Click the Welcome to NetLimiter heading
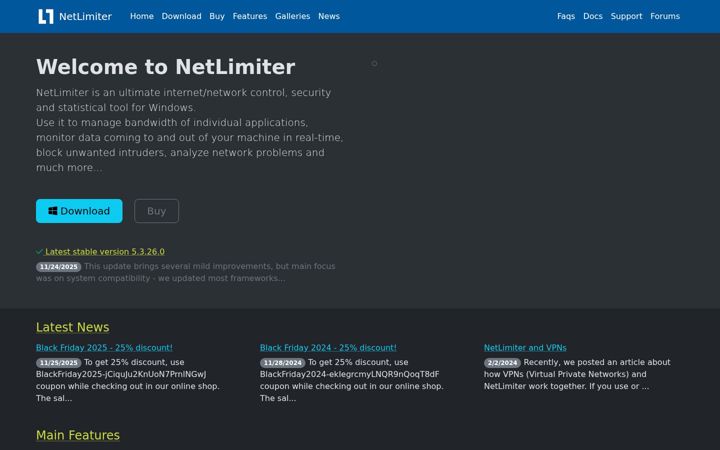720x450 pixels. [x=165, y=67]
